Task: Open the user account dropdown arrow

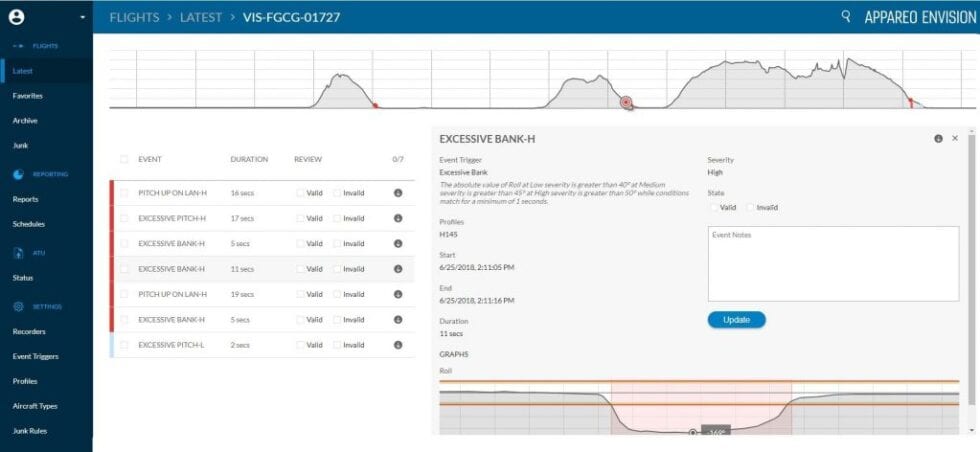Action: (x=82, y=17)
